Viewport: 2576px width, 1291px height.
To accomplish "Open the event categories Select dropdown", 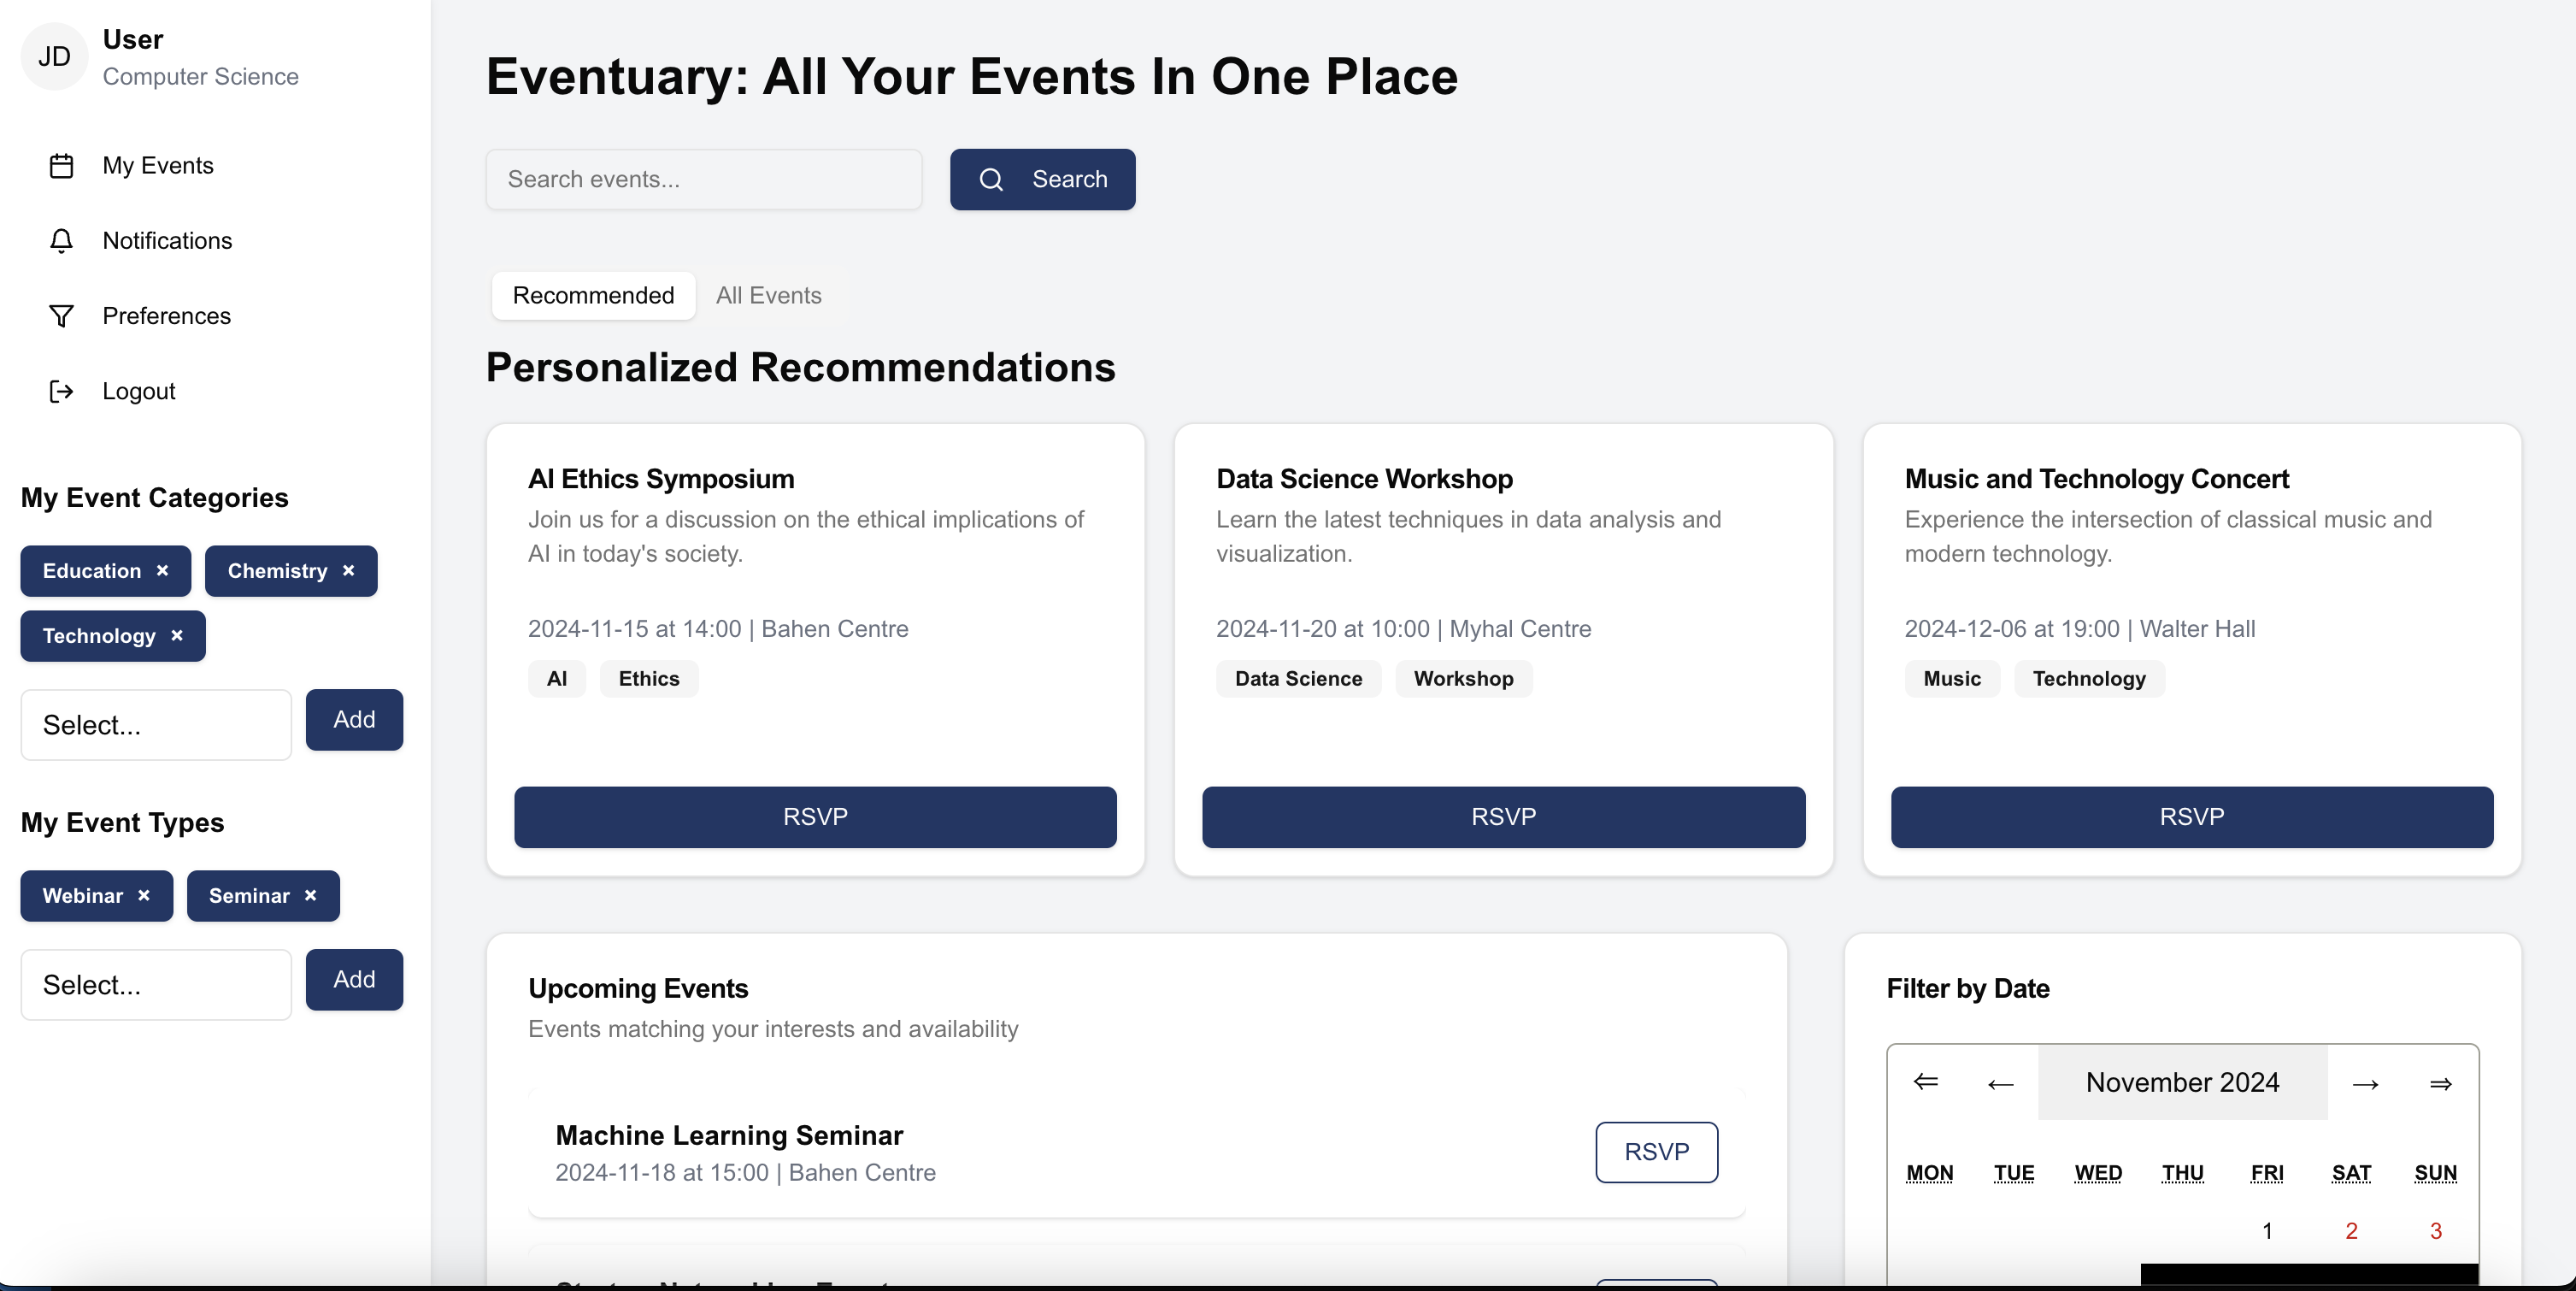I will 156,725.
